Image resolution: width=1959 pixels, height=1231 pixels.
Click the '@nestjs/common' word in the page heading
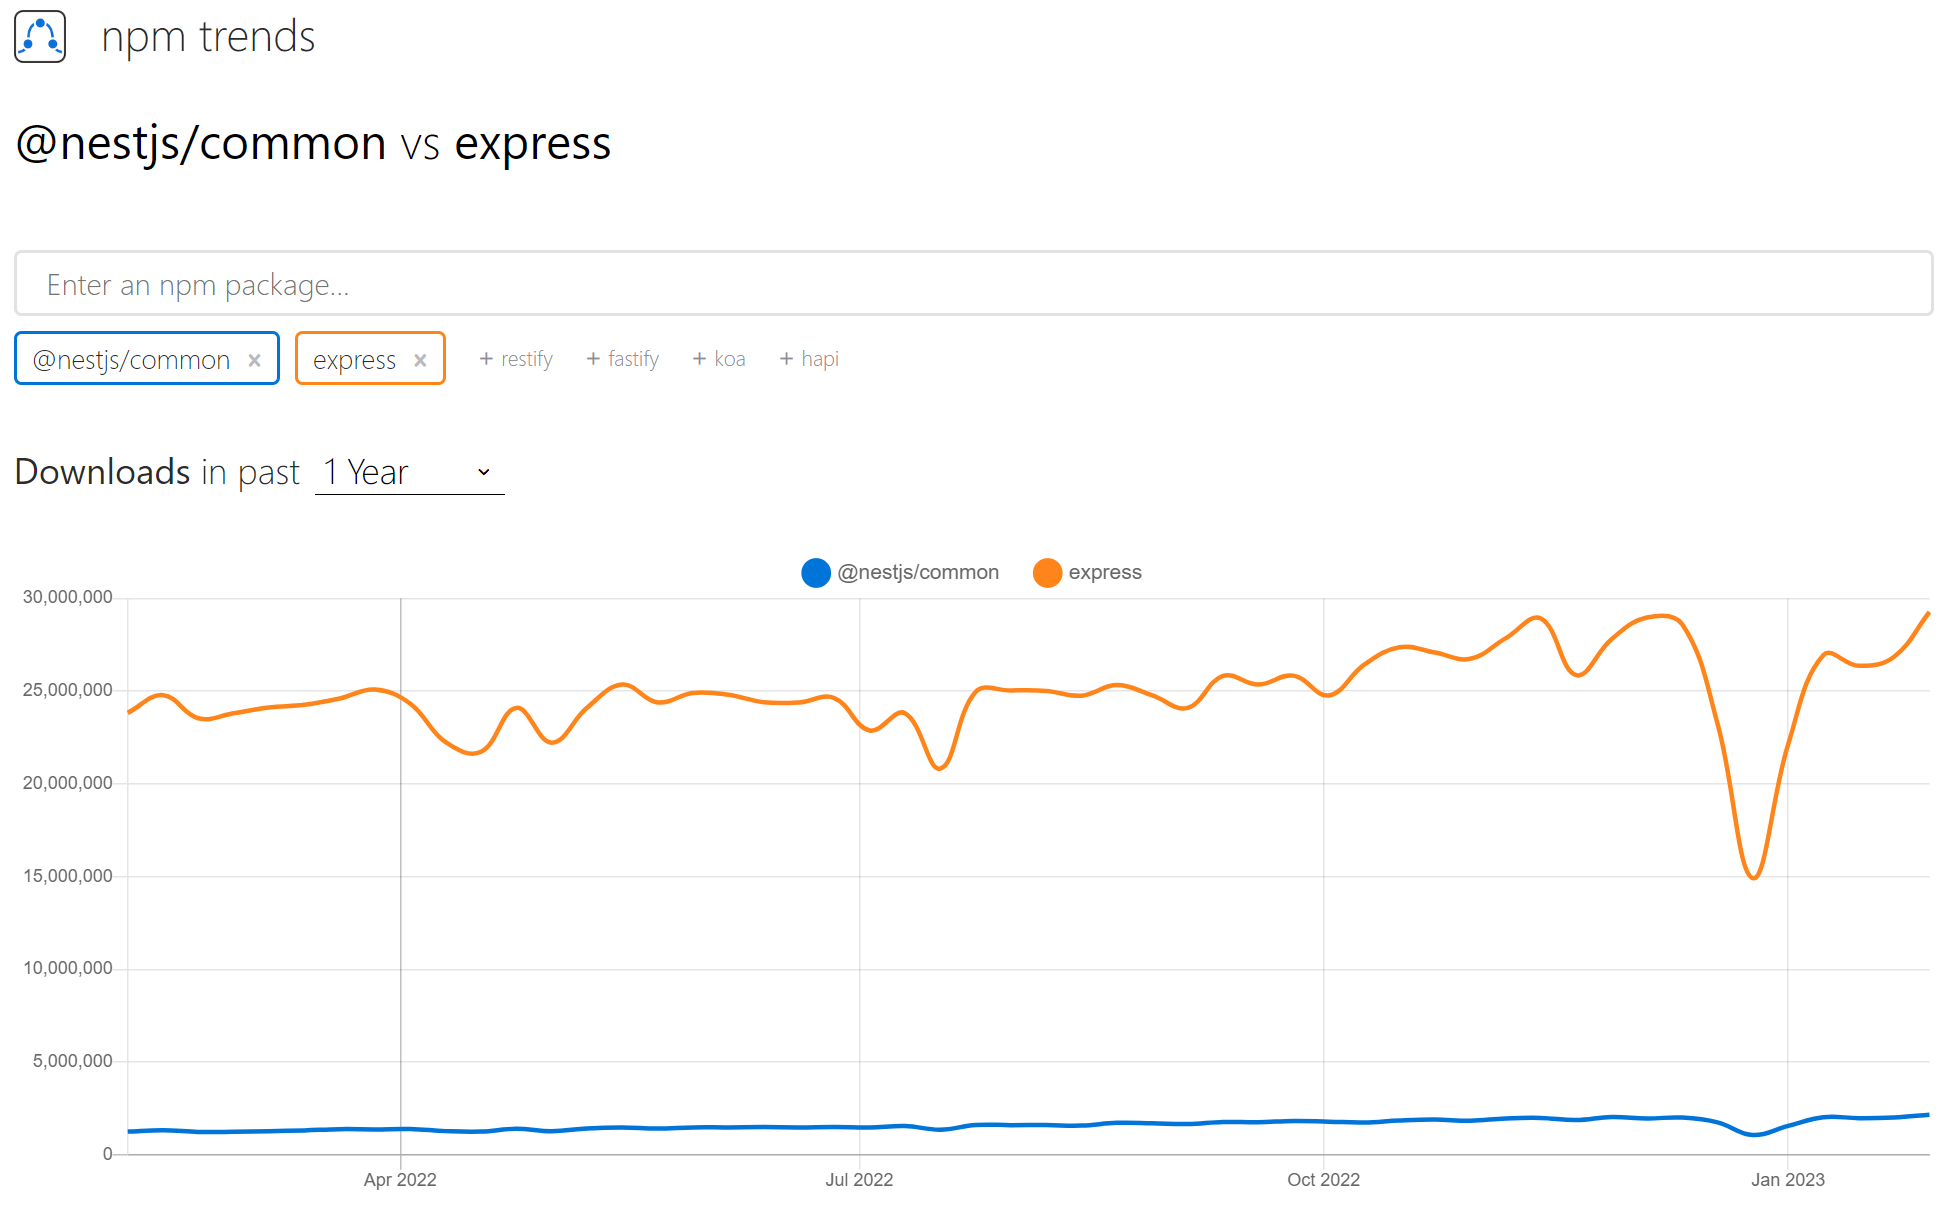tap(201, 143)
